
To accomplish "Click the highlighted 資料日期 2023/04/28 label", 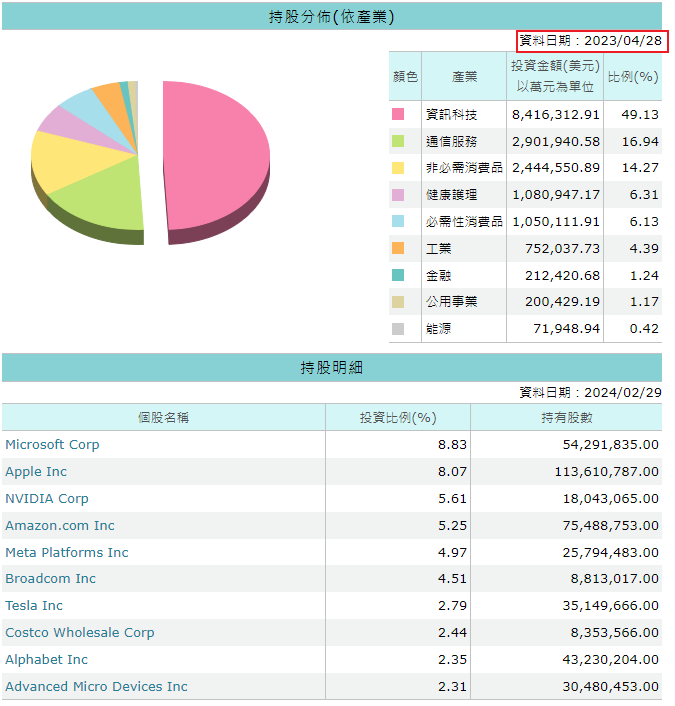I will tap(591, 41).
